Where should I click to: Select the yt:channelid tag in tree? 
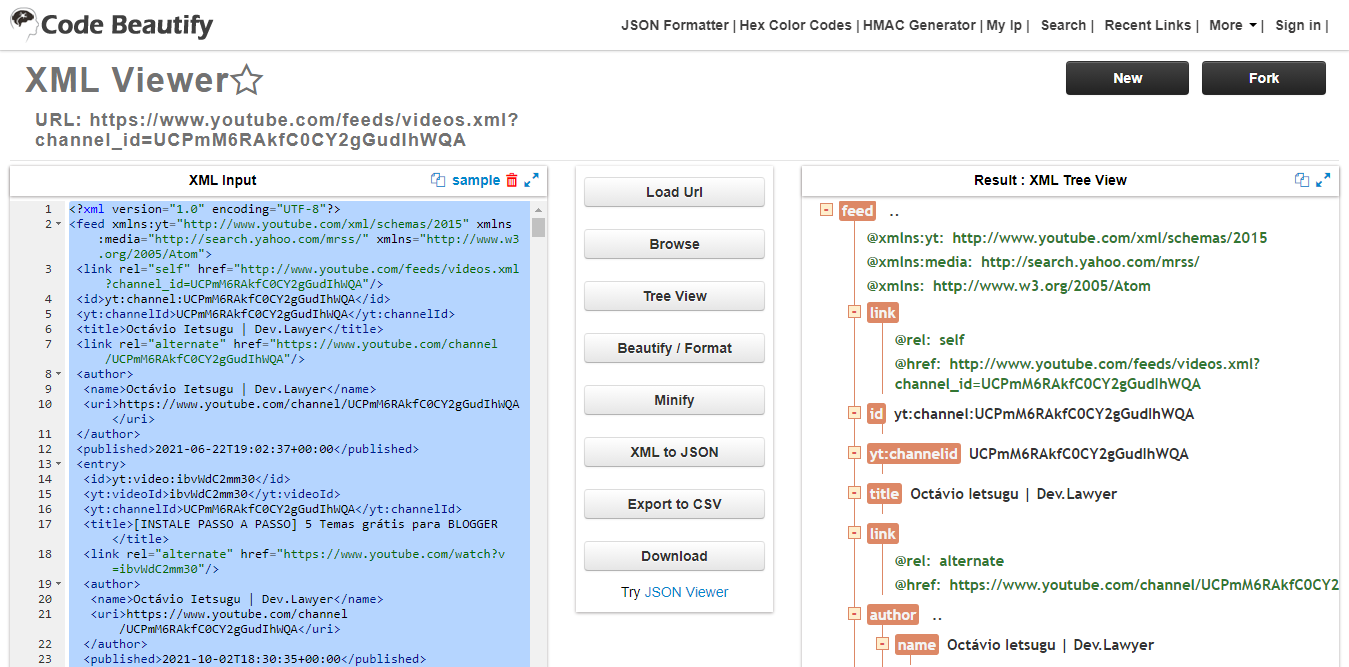pyautogui.click(x=914, y=454)
